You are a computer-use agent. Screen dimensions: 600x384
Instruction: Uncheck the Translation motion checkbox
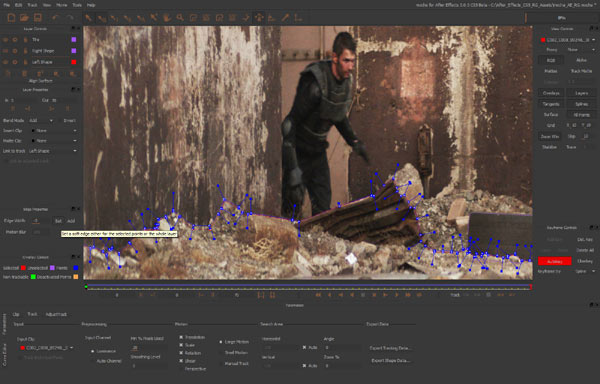click(181, 337)
